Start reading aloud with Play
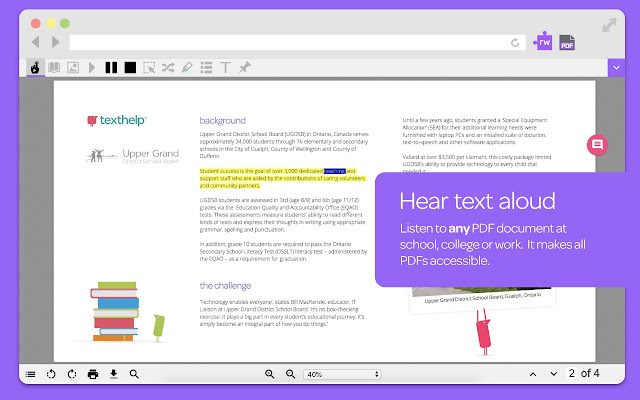 point(92,67)
